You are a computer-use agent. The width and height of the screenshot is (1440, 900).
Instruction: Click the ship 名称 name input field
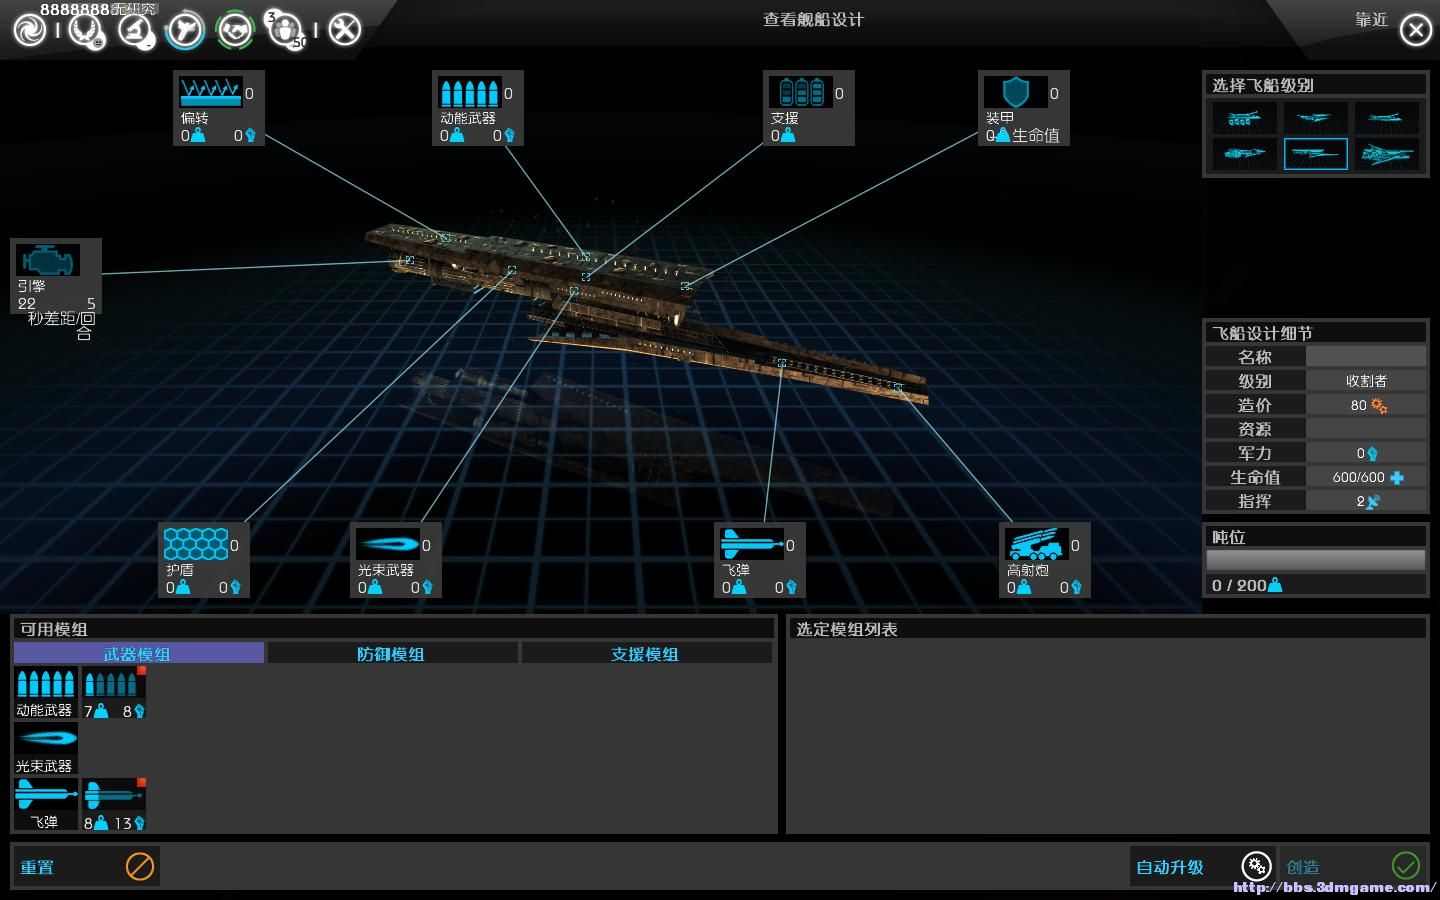[1365, 357]
